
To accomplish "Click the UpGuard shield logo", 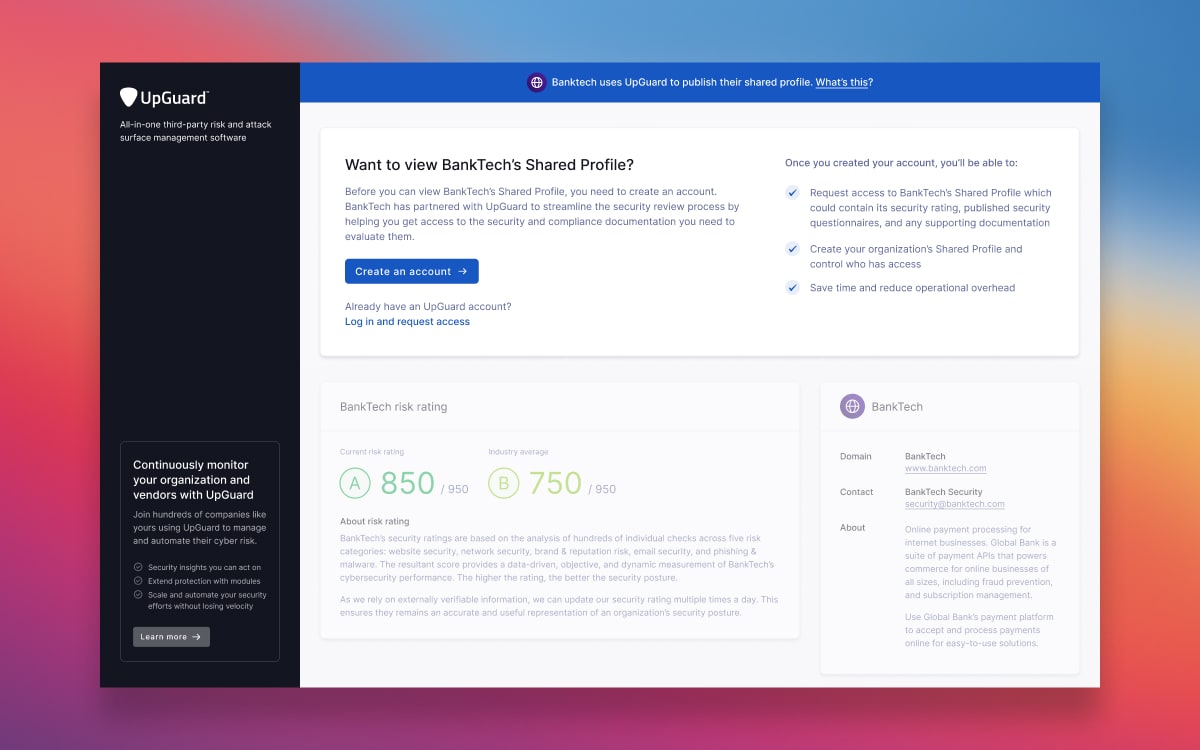I will (x=128, y=97).
